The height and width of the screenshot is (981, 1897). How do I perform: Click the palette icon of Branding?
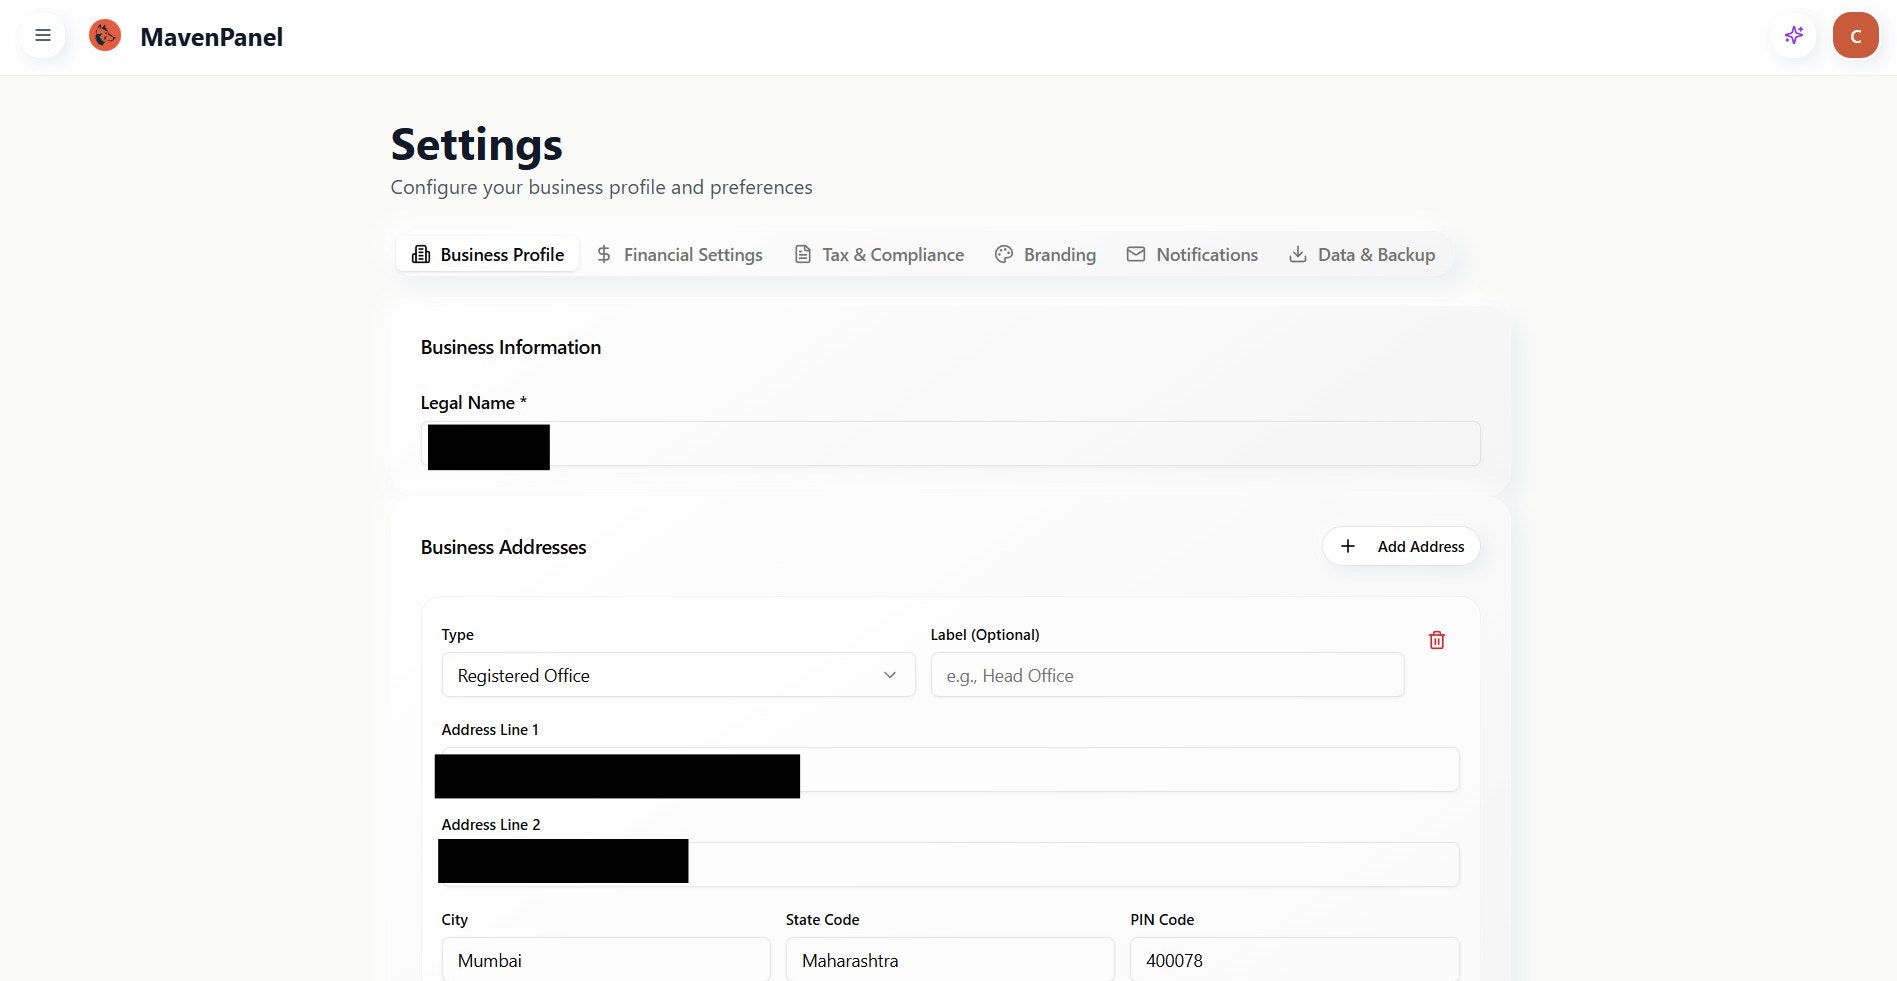[x=1004, y=254]
